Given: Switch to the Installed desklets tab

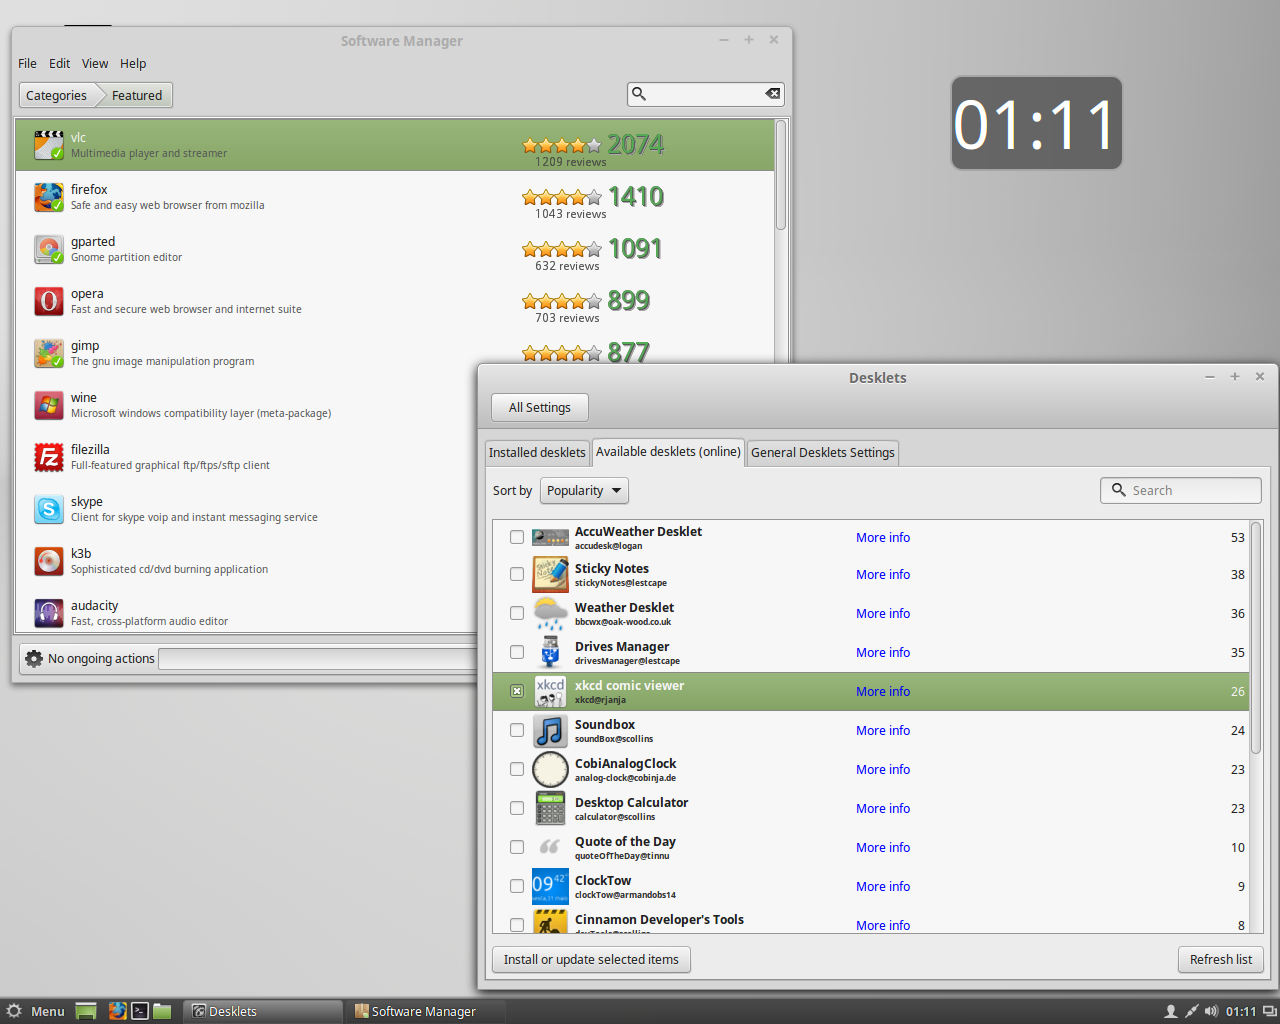Looking at the screenshot, I should pyautogui.click(x=537, y=453).
